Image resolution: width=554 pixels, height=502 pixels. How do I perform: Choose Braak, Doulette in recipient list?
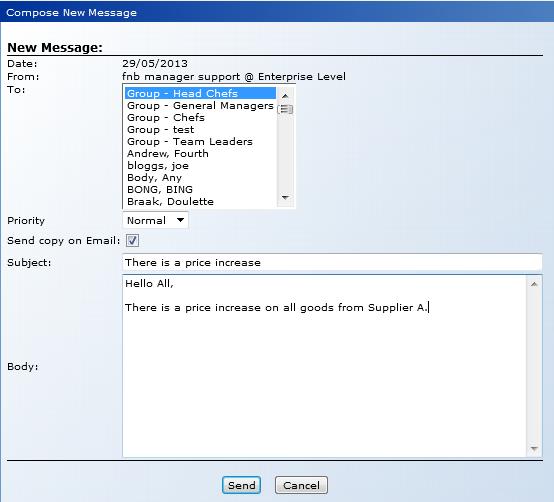tap(200, 202)
